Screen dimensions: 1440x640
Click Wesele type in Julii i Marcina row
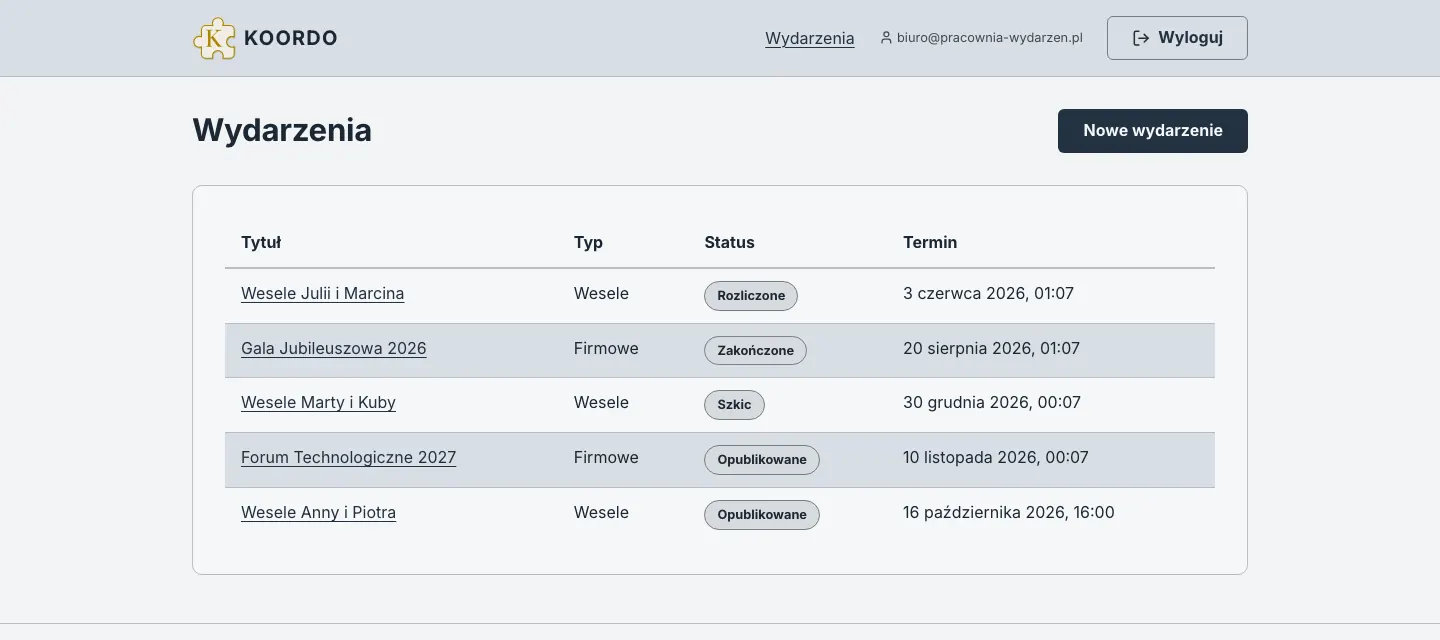click(x=601, y=294)
